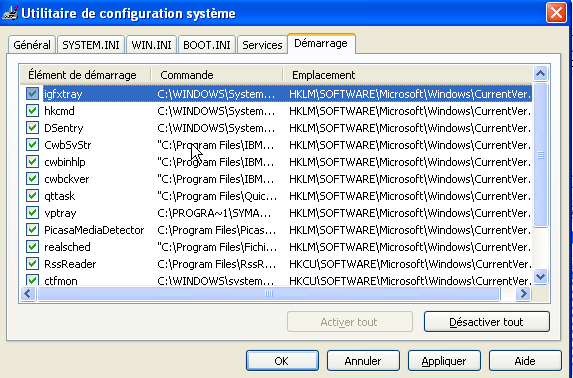573x378 pixels.
Task: Click vptray's HKLM\SOFTWARE location cell
Action: click(410, 213)
